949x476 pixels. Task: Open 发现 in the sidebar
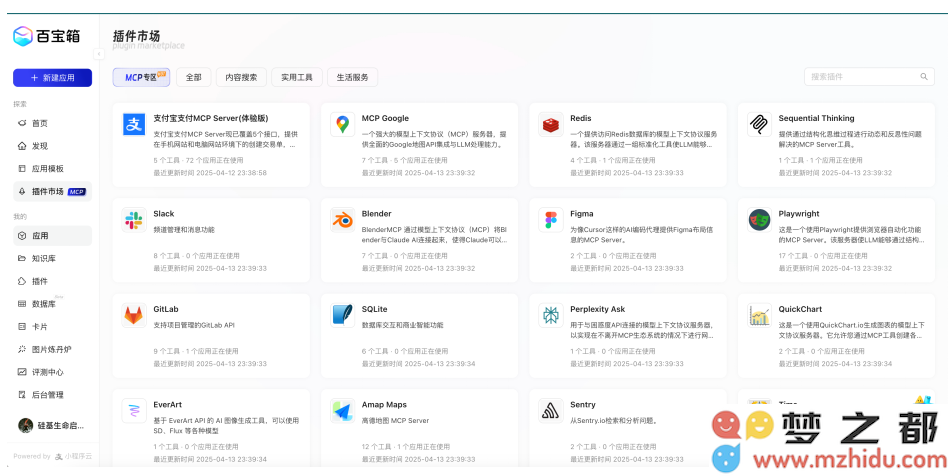click(x=53, y=146)
